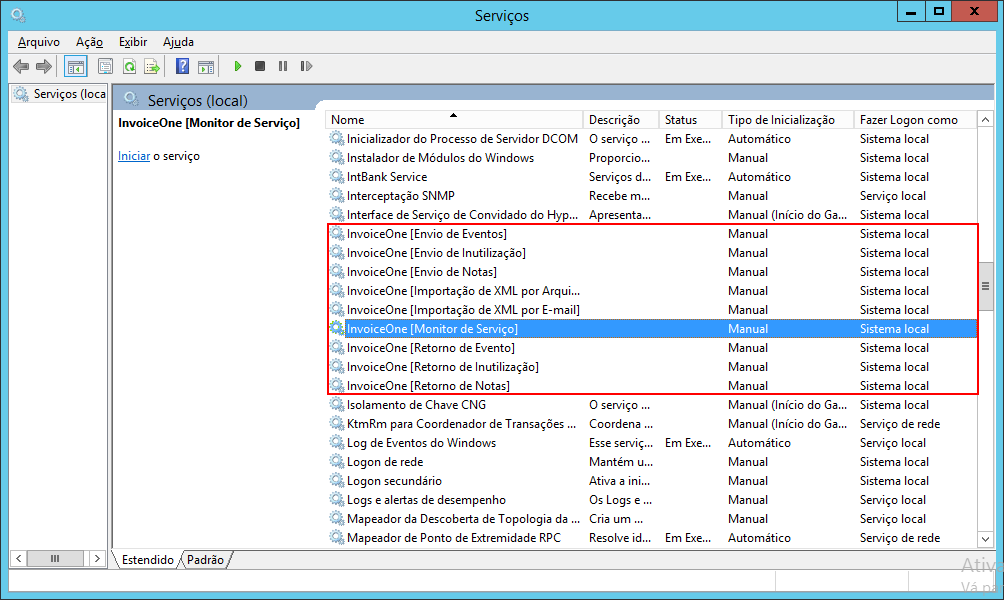Toggle the Show/Hide Action Pane toolbar icon
The width and height of the screenshot is (1004, 600).
[x=206, y=66]
